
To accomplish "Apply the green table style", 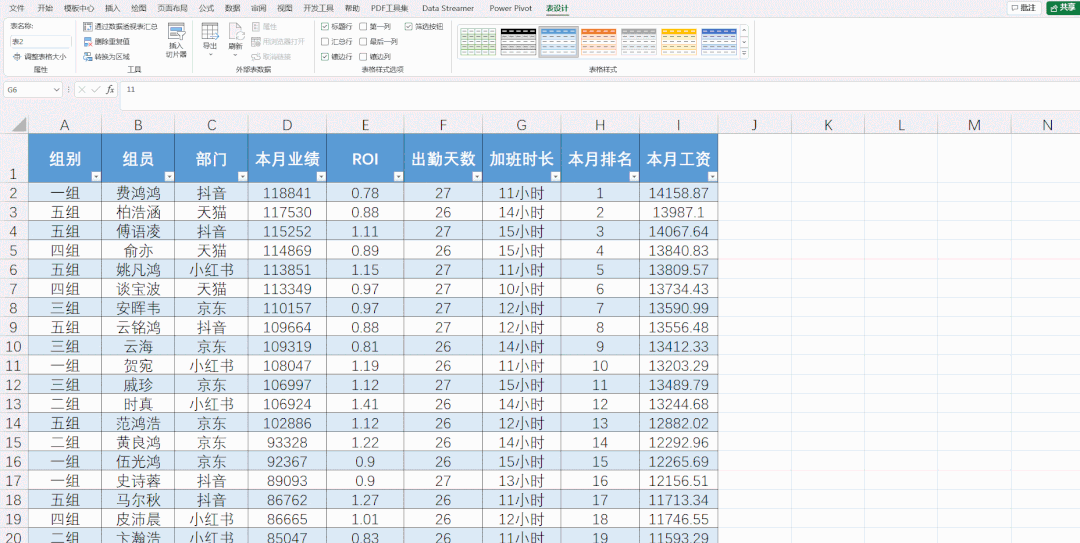I will [x=478, y=41].
